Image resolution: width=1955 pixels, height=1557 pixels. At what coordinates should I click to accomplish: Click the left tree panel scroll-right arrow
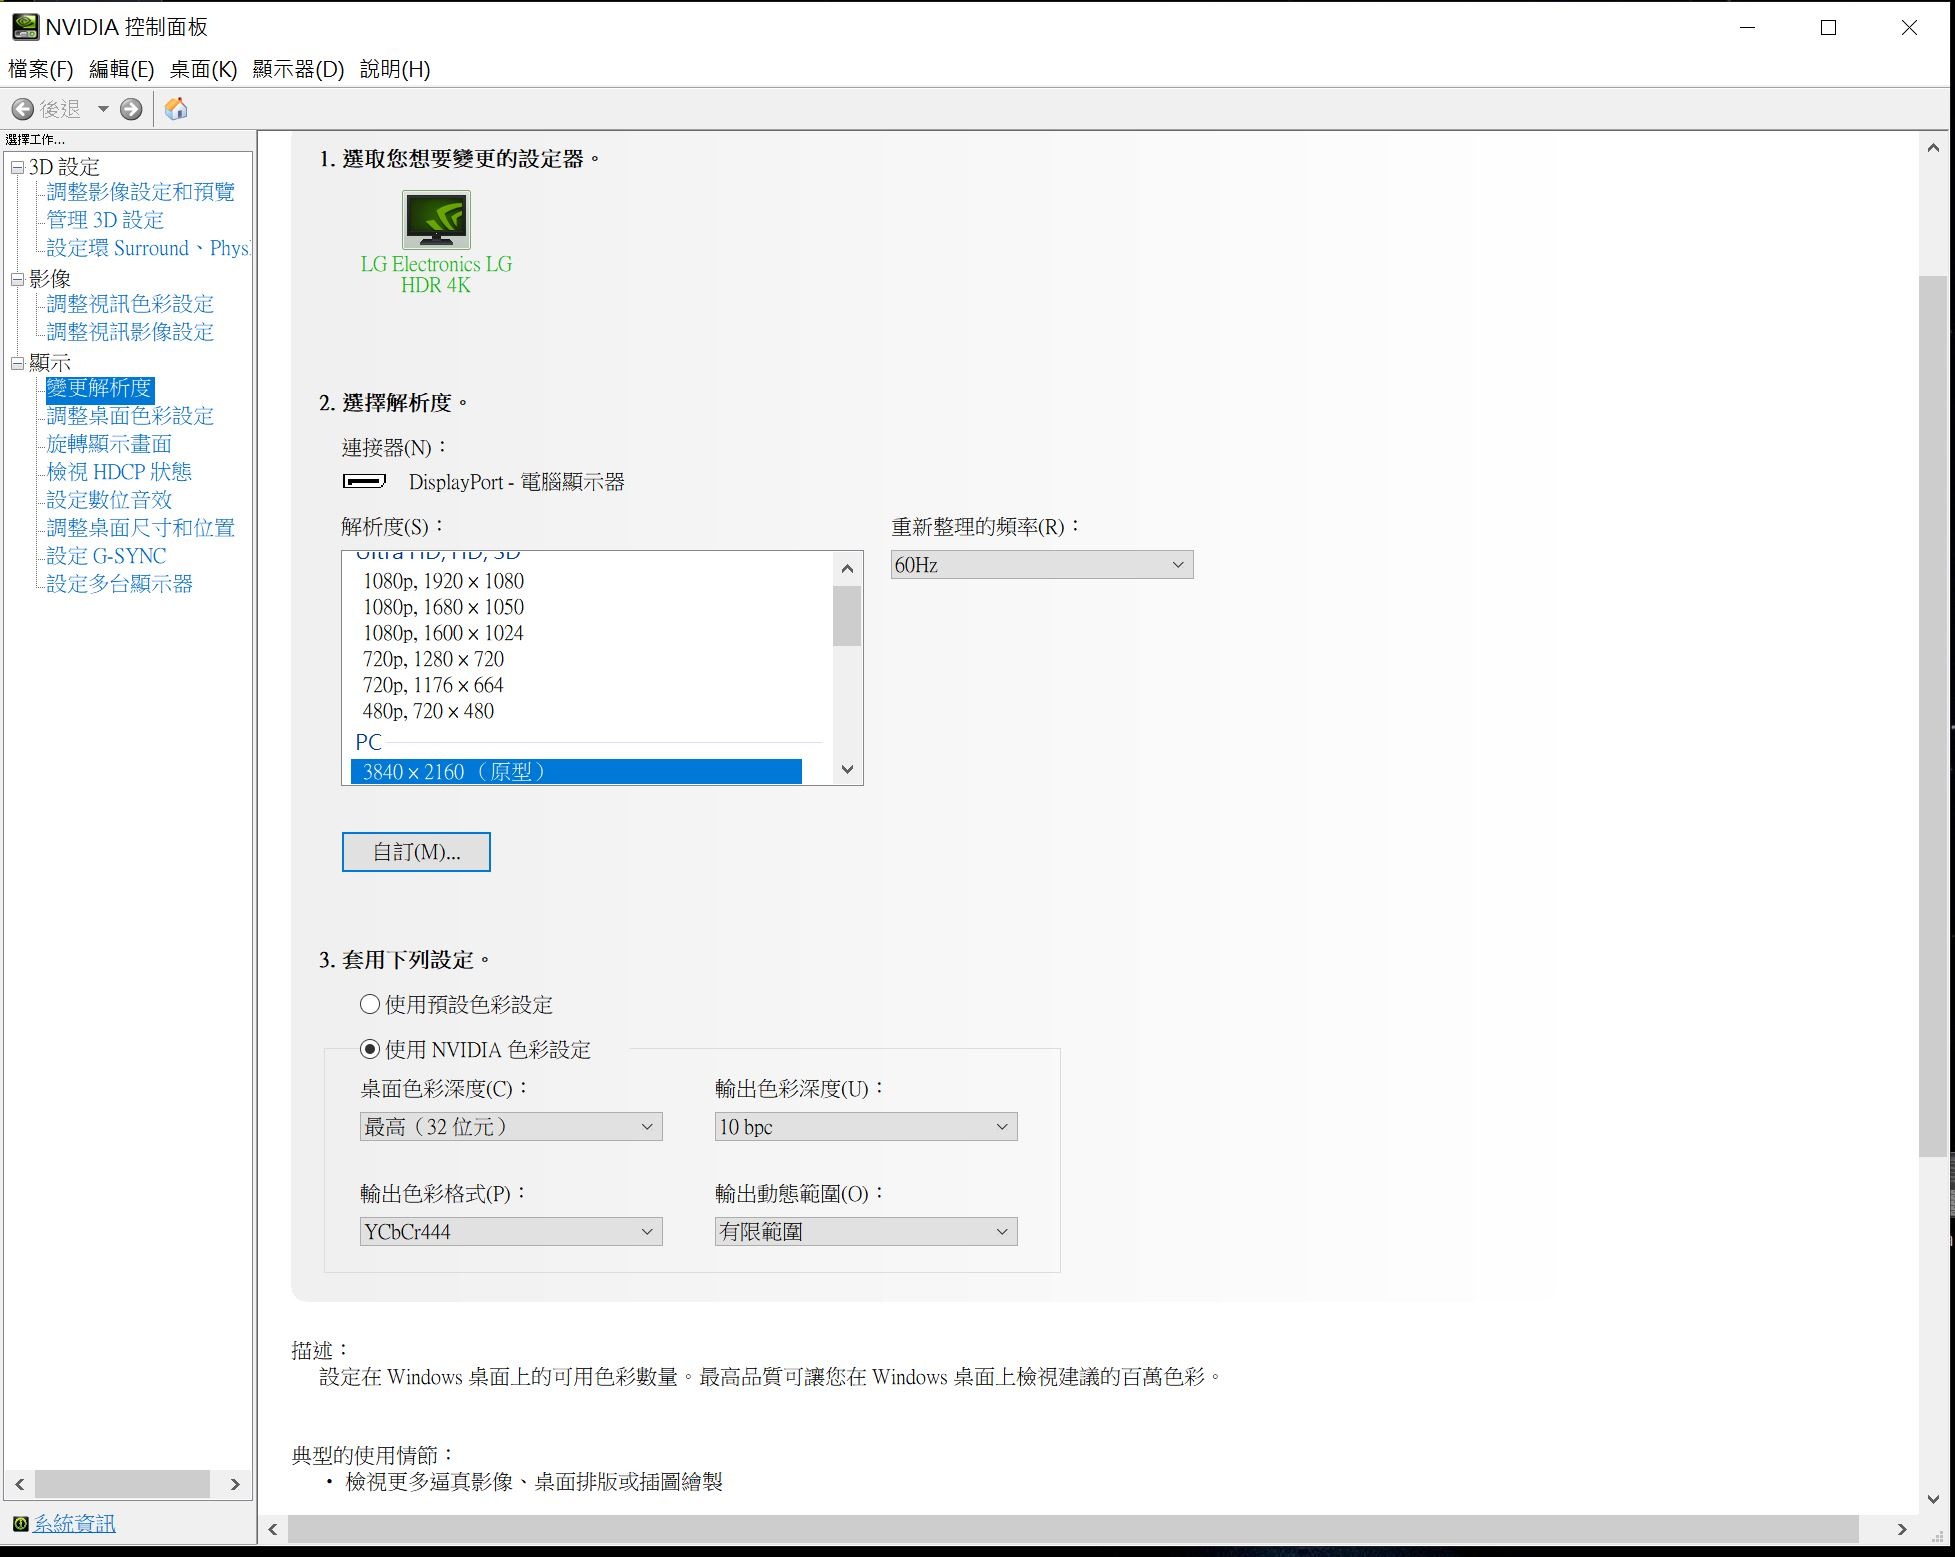point(235,1484)
